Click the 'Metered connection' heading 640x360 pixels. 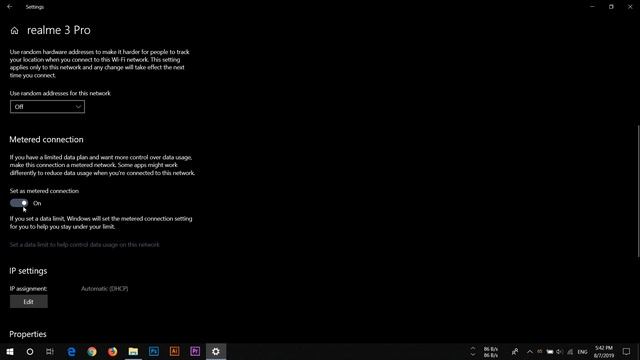(46, 140)
